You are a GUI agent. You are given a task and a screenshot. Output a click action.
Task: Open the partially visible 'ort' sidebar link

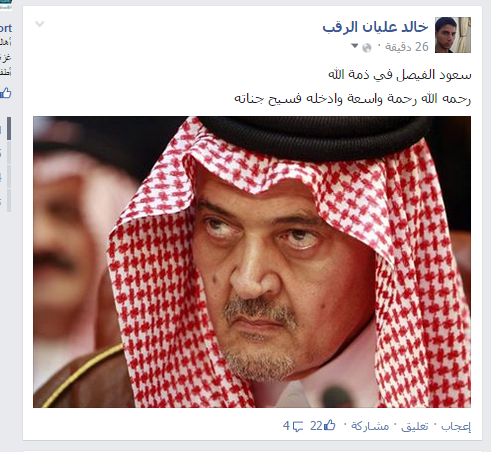click(6, 28)
